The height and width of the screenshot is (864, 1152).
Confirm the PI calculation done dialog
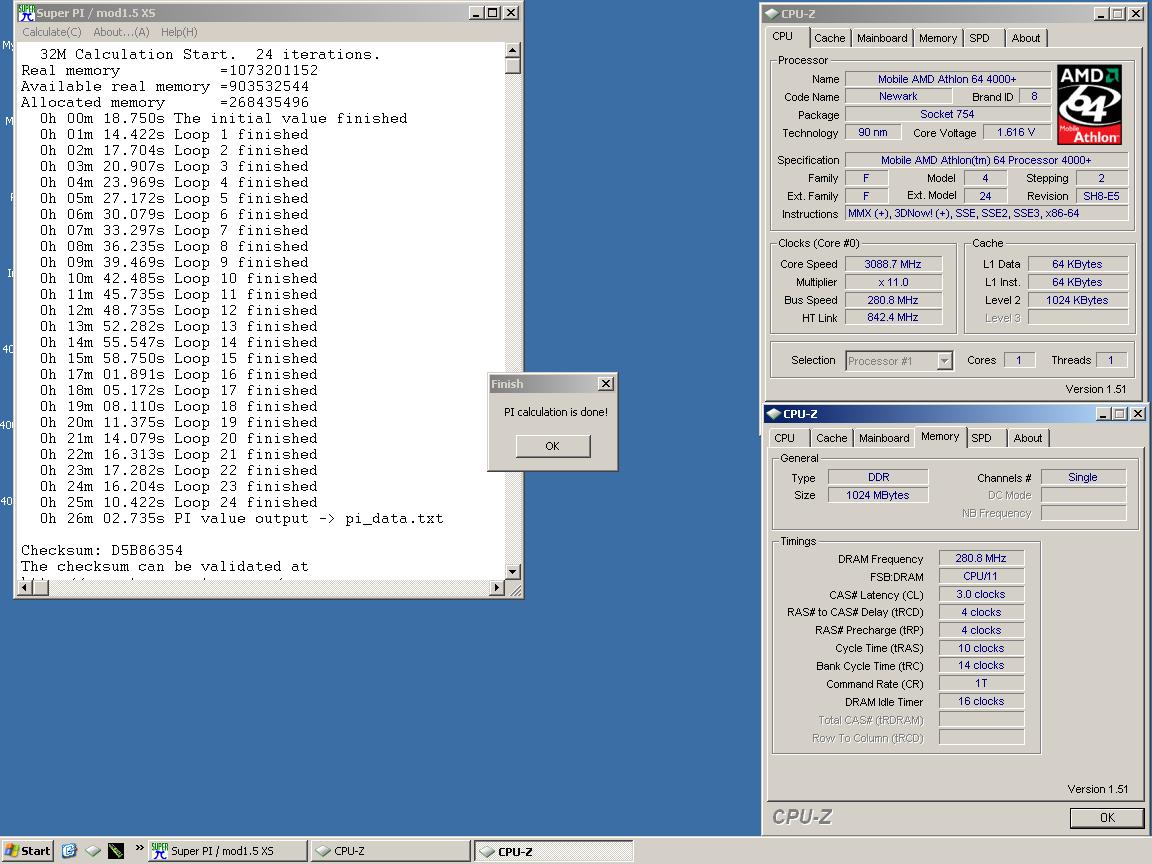(552, 446)
